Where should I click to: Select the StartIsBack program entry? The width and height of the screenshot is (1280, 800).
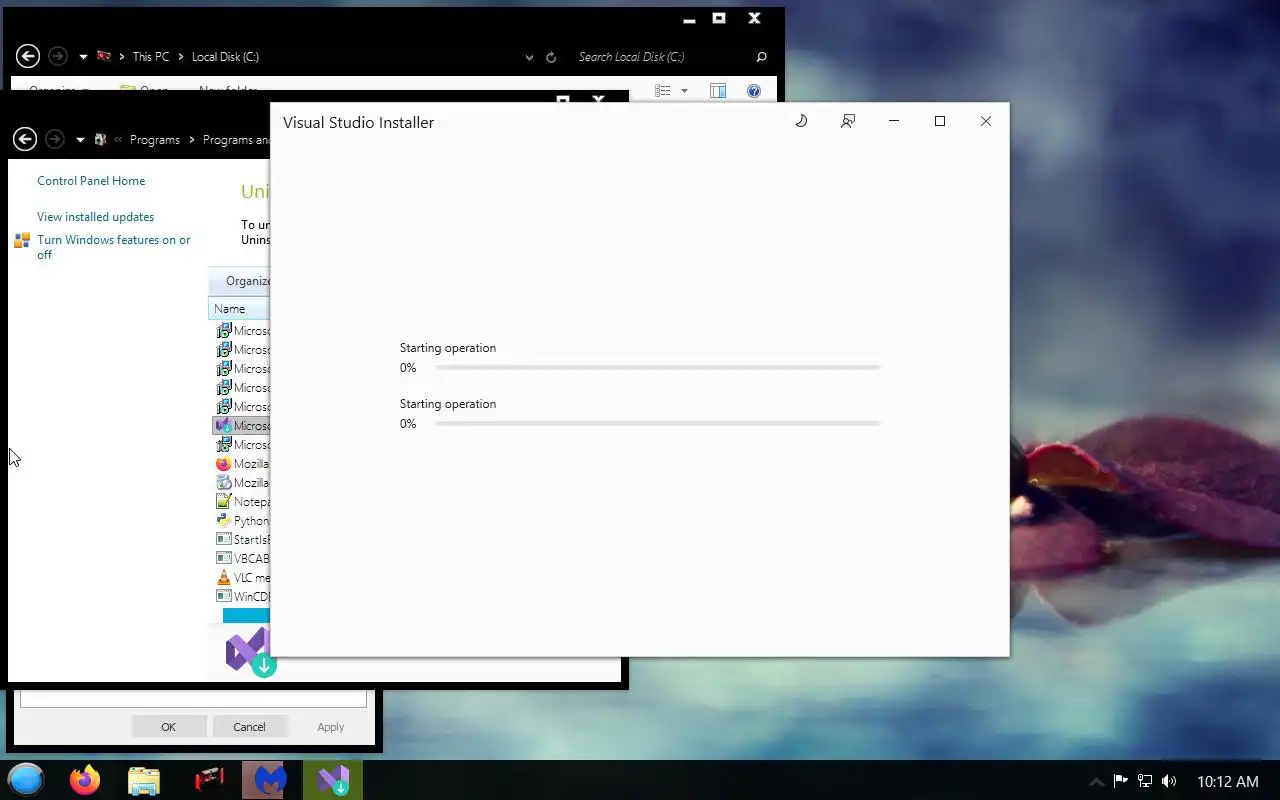point(241,540)
